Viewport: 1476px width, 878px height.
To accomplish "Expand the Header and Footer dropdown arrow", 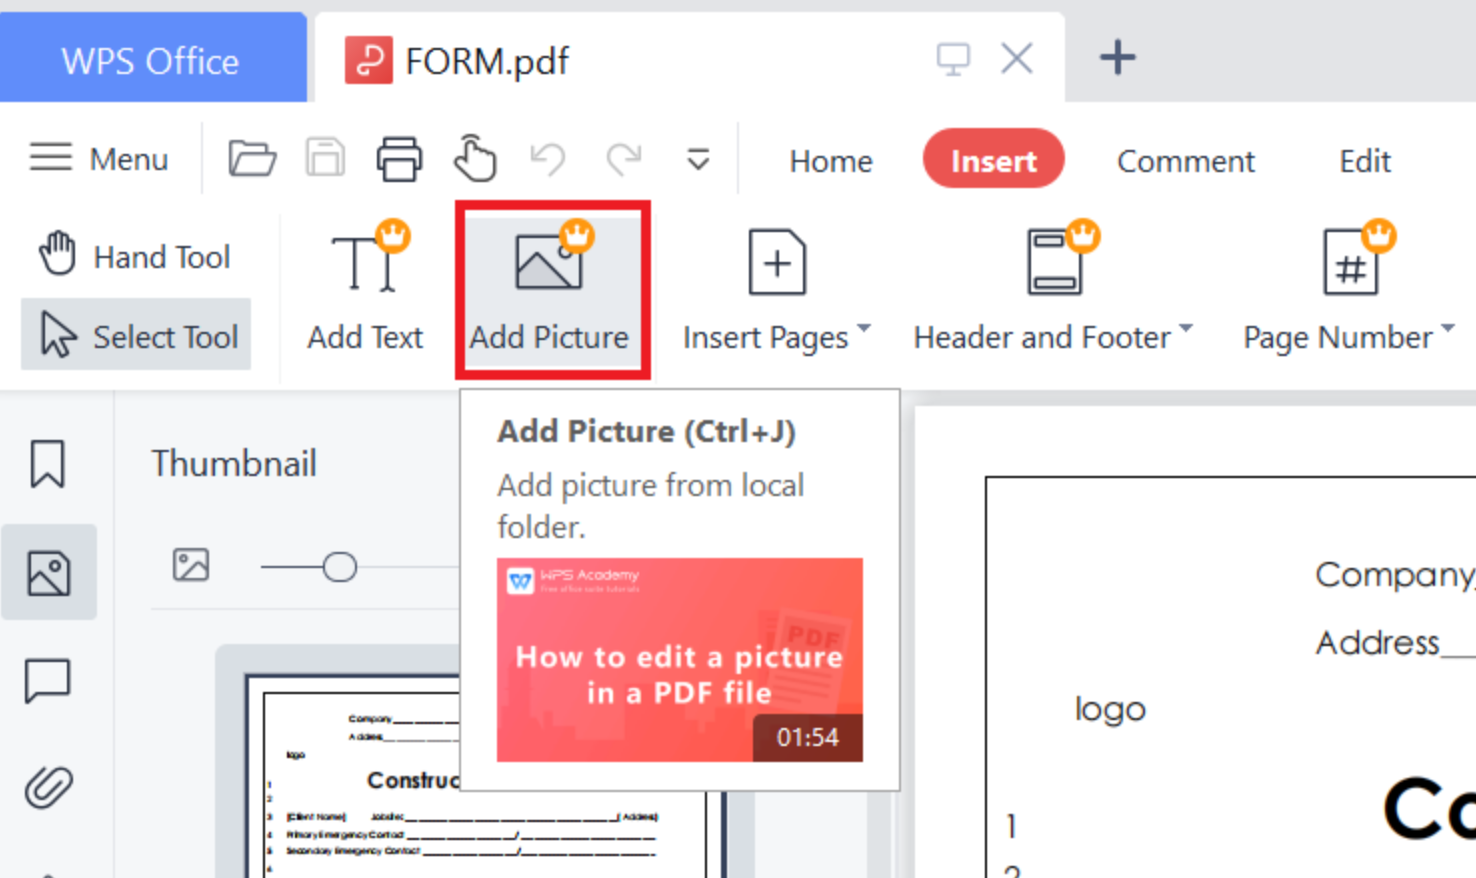I will point(1186,328).
